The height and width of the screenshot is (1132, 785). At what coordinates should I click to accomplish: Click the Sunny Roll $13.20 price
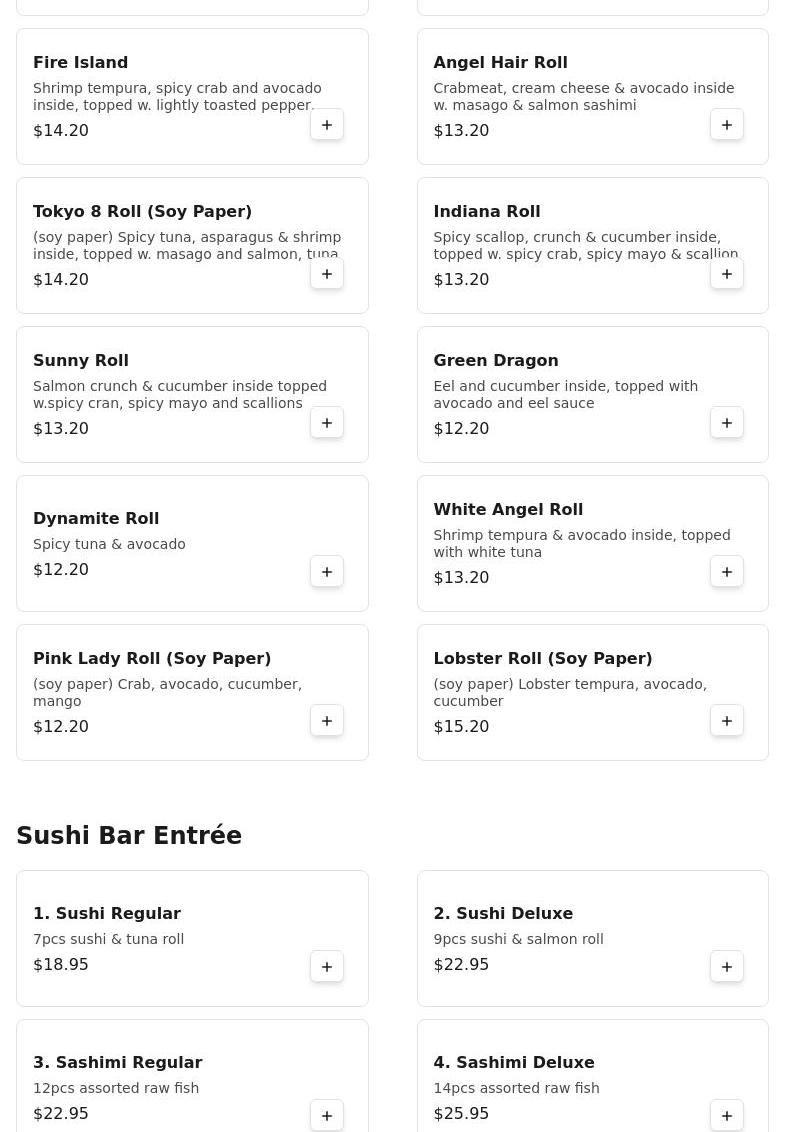[61, 428]
